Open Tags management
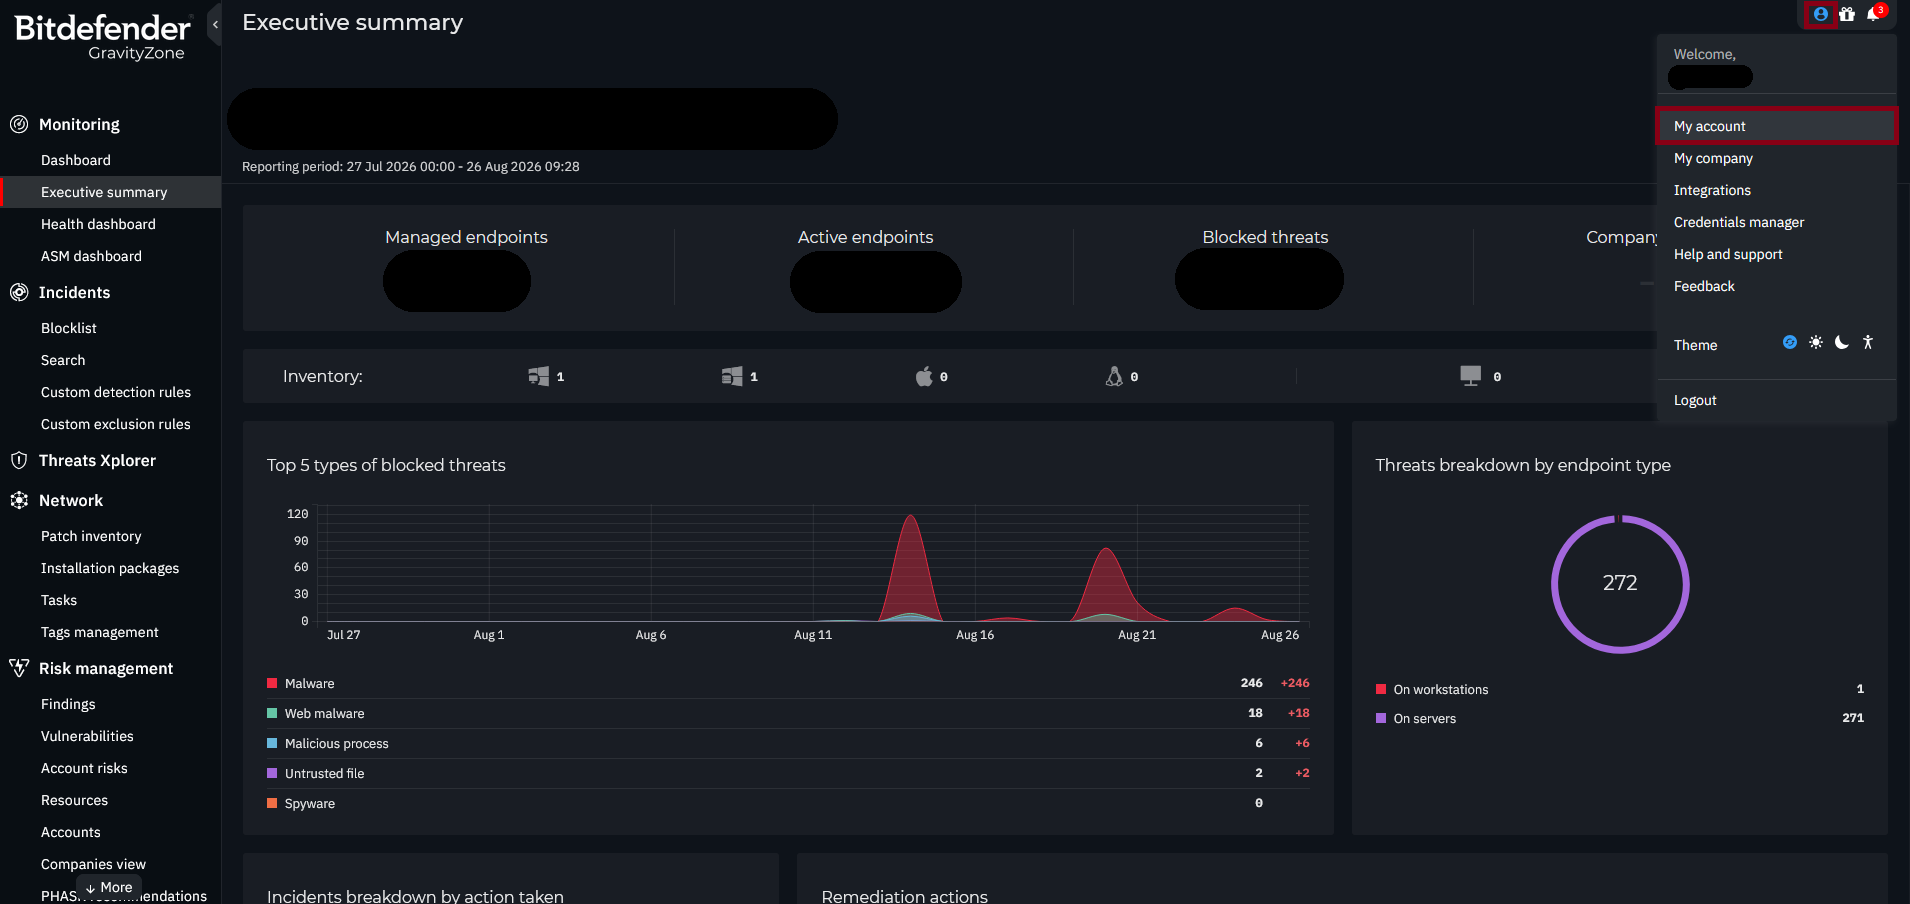 (x=100, y=632)
